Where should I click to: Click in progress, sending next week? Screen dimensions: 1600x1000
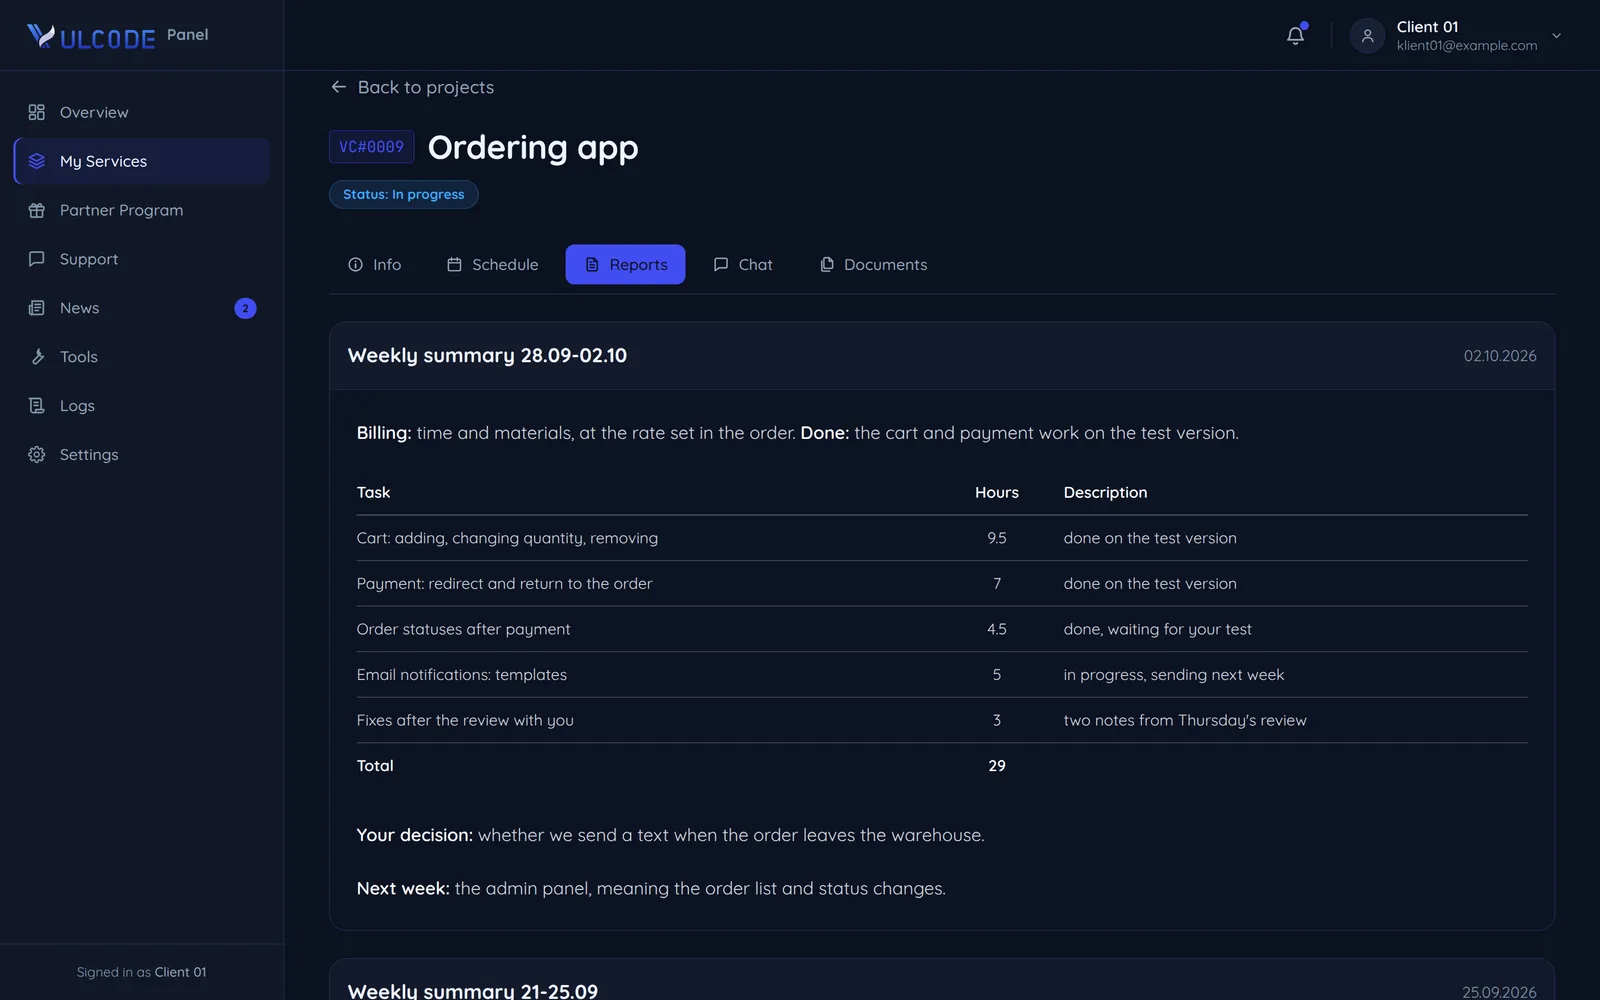1173,675
